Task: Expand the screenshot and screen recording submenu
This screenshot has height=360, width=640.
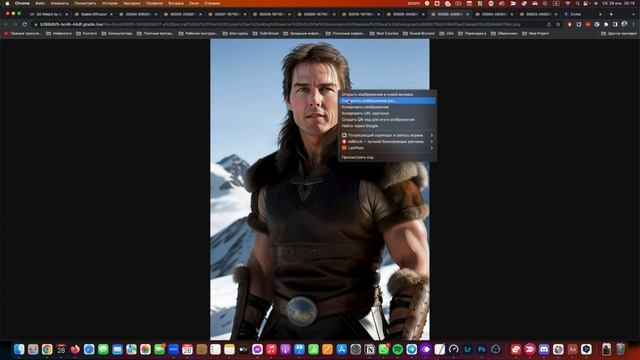Action: [387, 135]
